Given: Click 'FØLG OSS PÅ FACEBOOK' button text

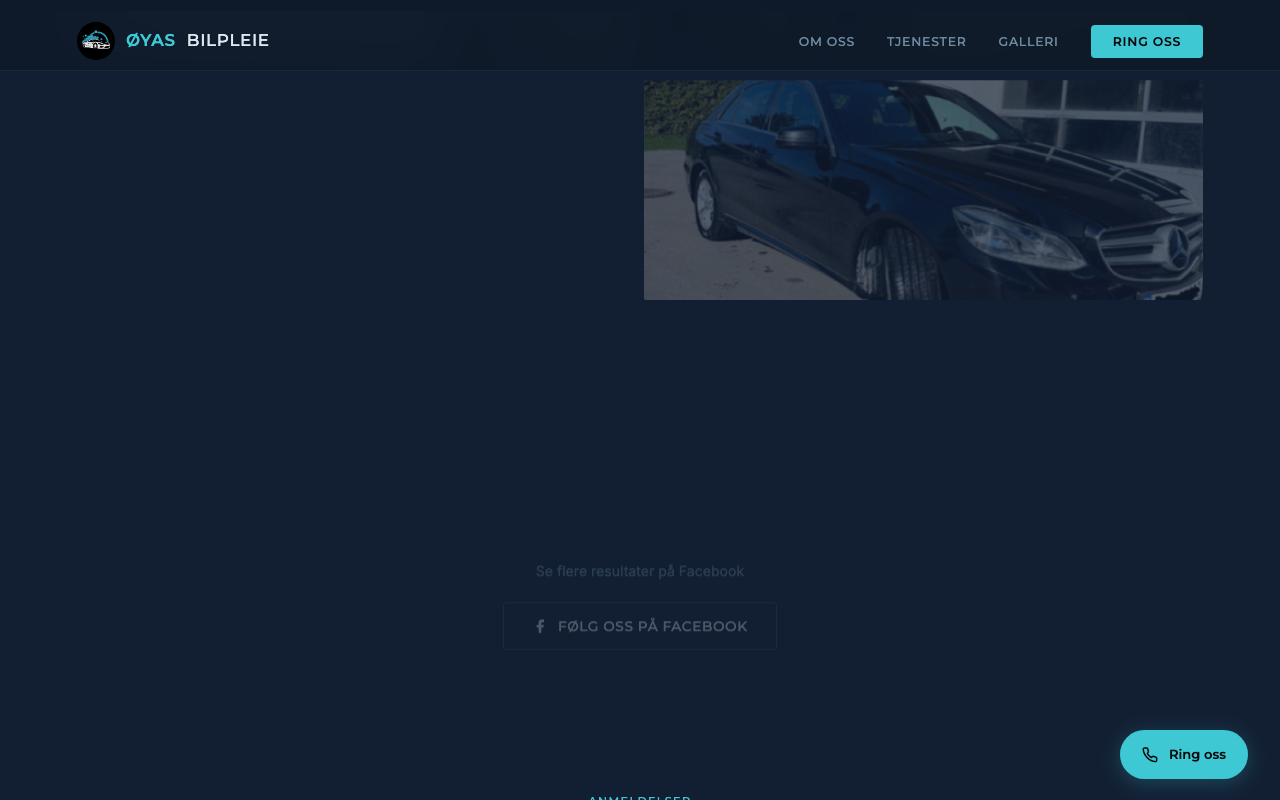Looking at the screenshot, I should coord(652,626).
